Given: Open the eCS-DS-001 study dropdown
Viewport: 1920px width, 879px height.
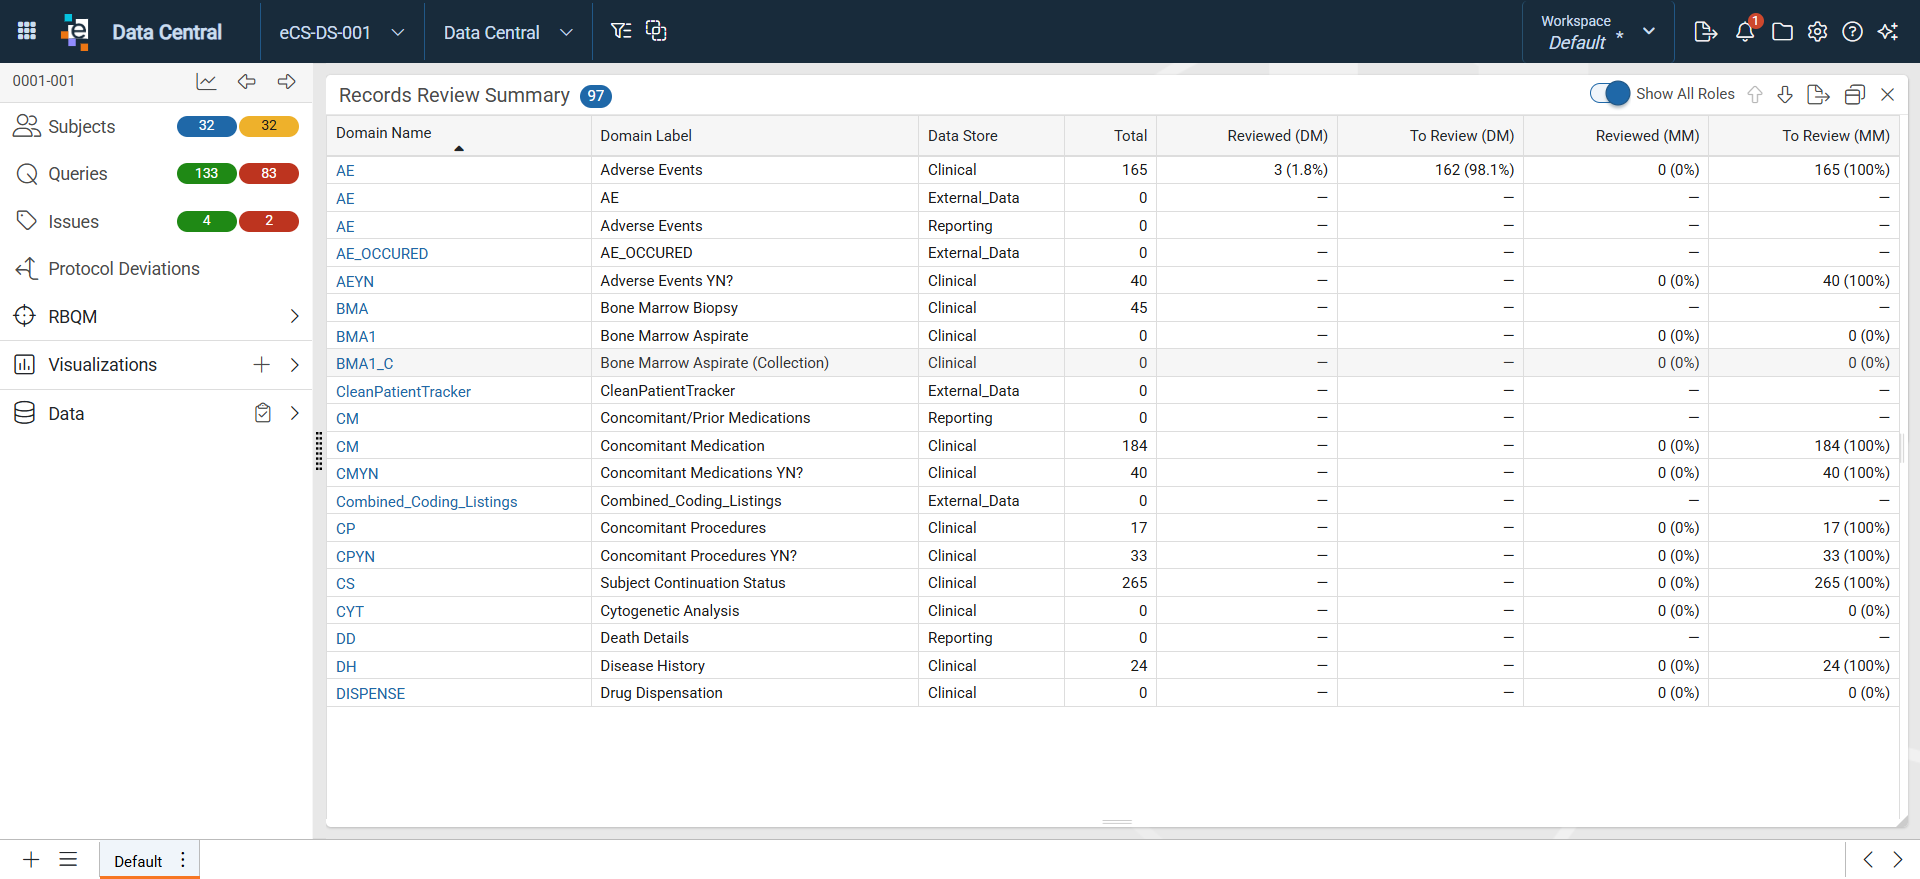Looking at the screenshot, I should coord(342,32).
